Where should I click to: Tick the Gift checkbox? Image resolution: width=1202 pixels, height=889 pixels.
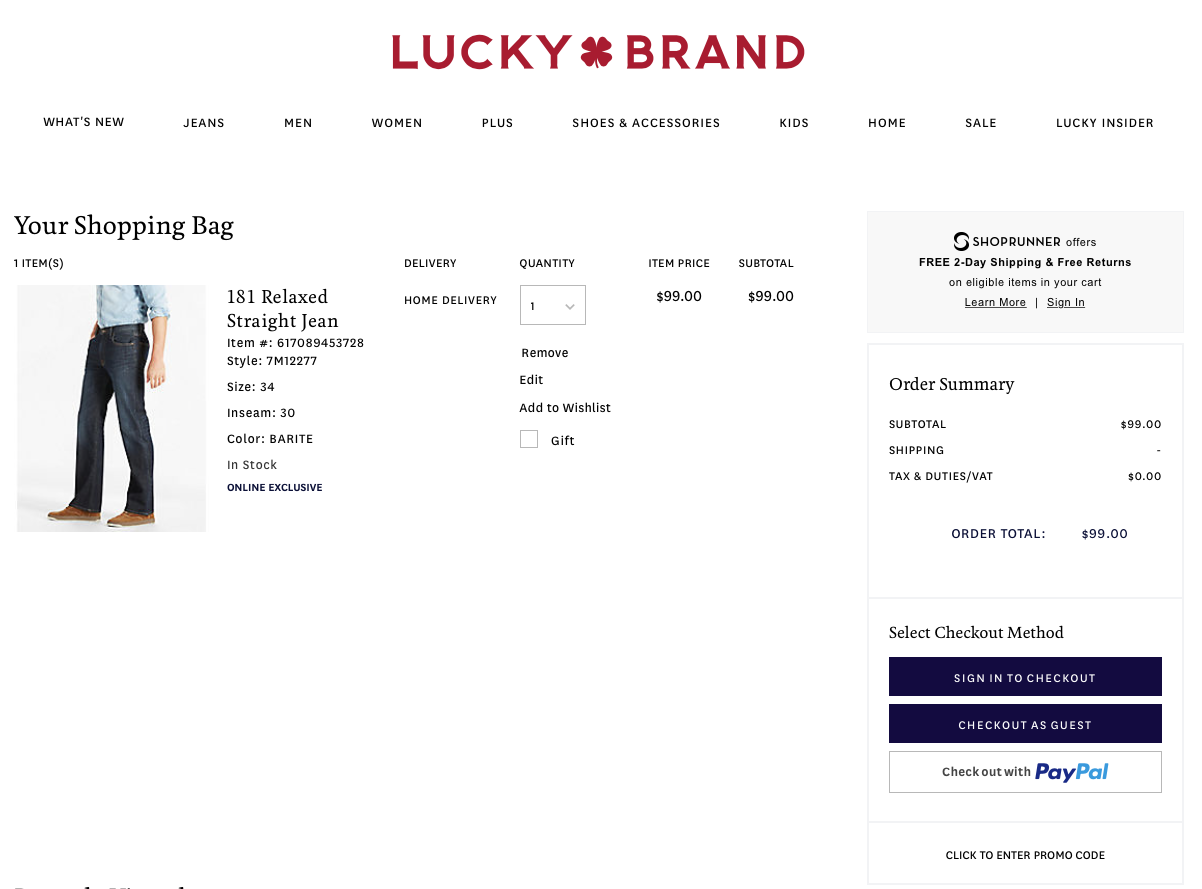529,439
